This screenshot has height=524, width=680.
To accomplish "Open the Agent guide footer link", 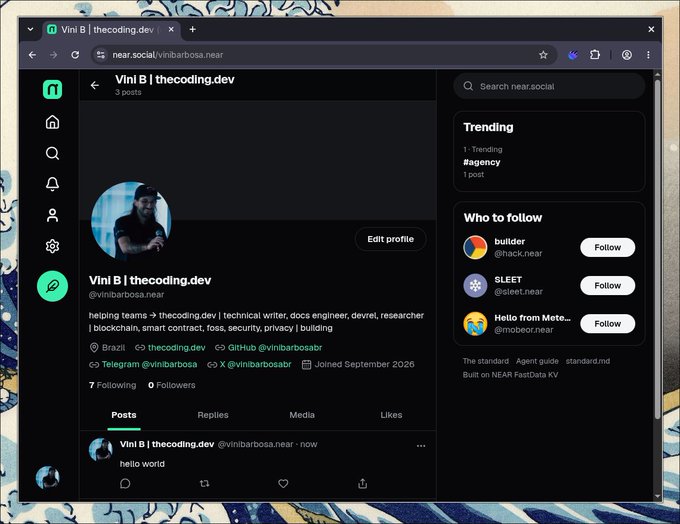I will point(537,361).
